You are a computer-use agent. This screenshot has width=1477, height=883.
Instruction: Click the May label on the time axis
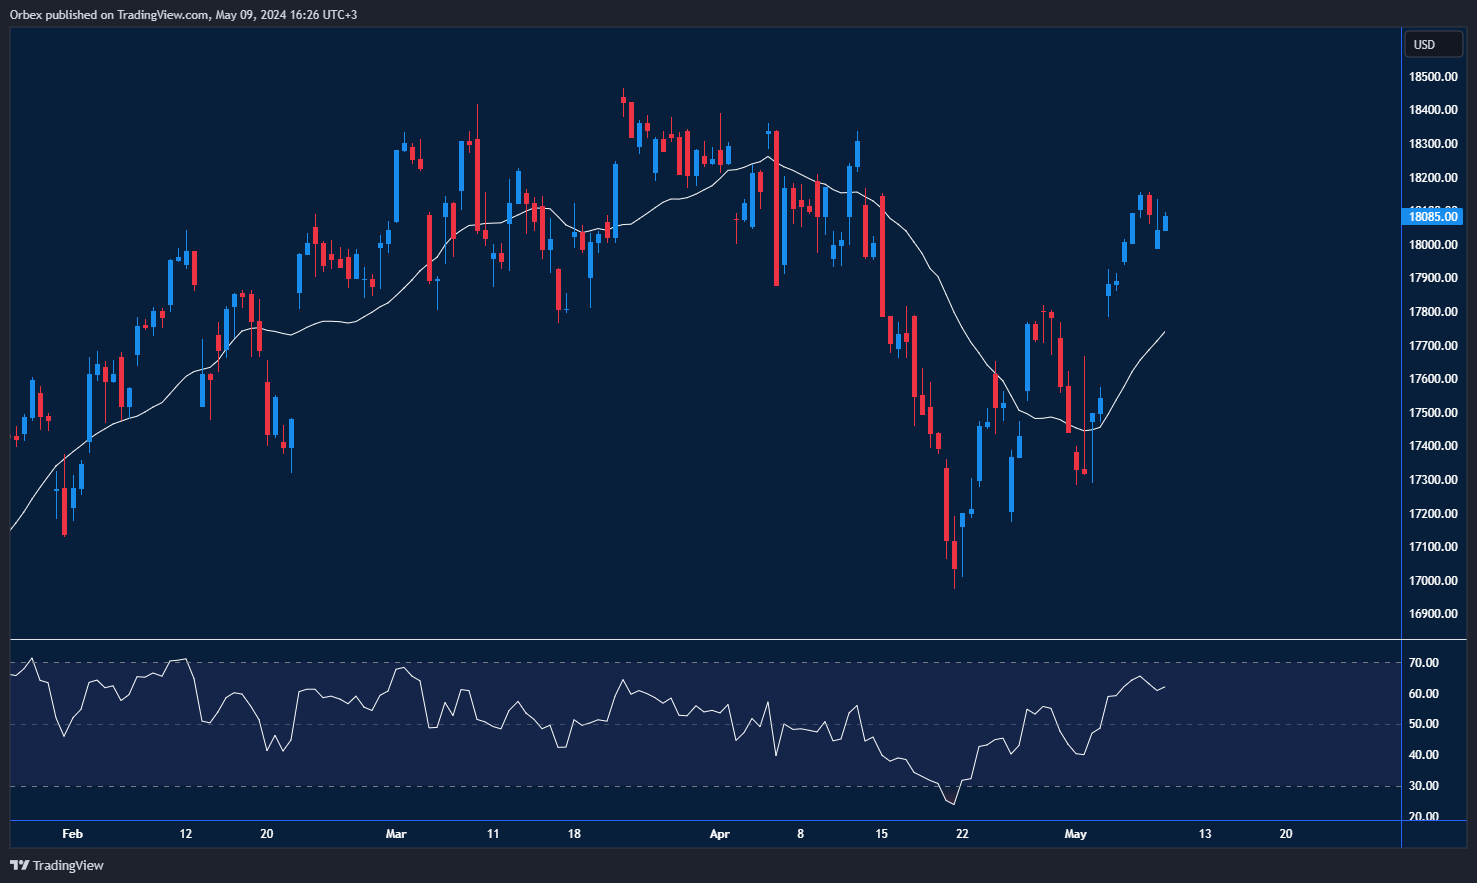tap(1076, 833)
